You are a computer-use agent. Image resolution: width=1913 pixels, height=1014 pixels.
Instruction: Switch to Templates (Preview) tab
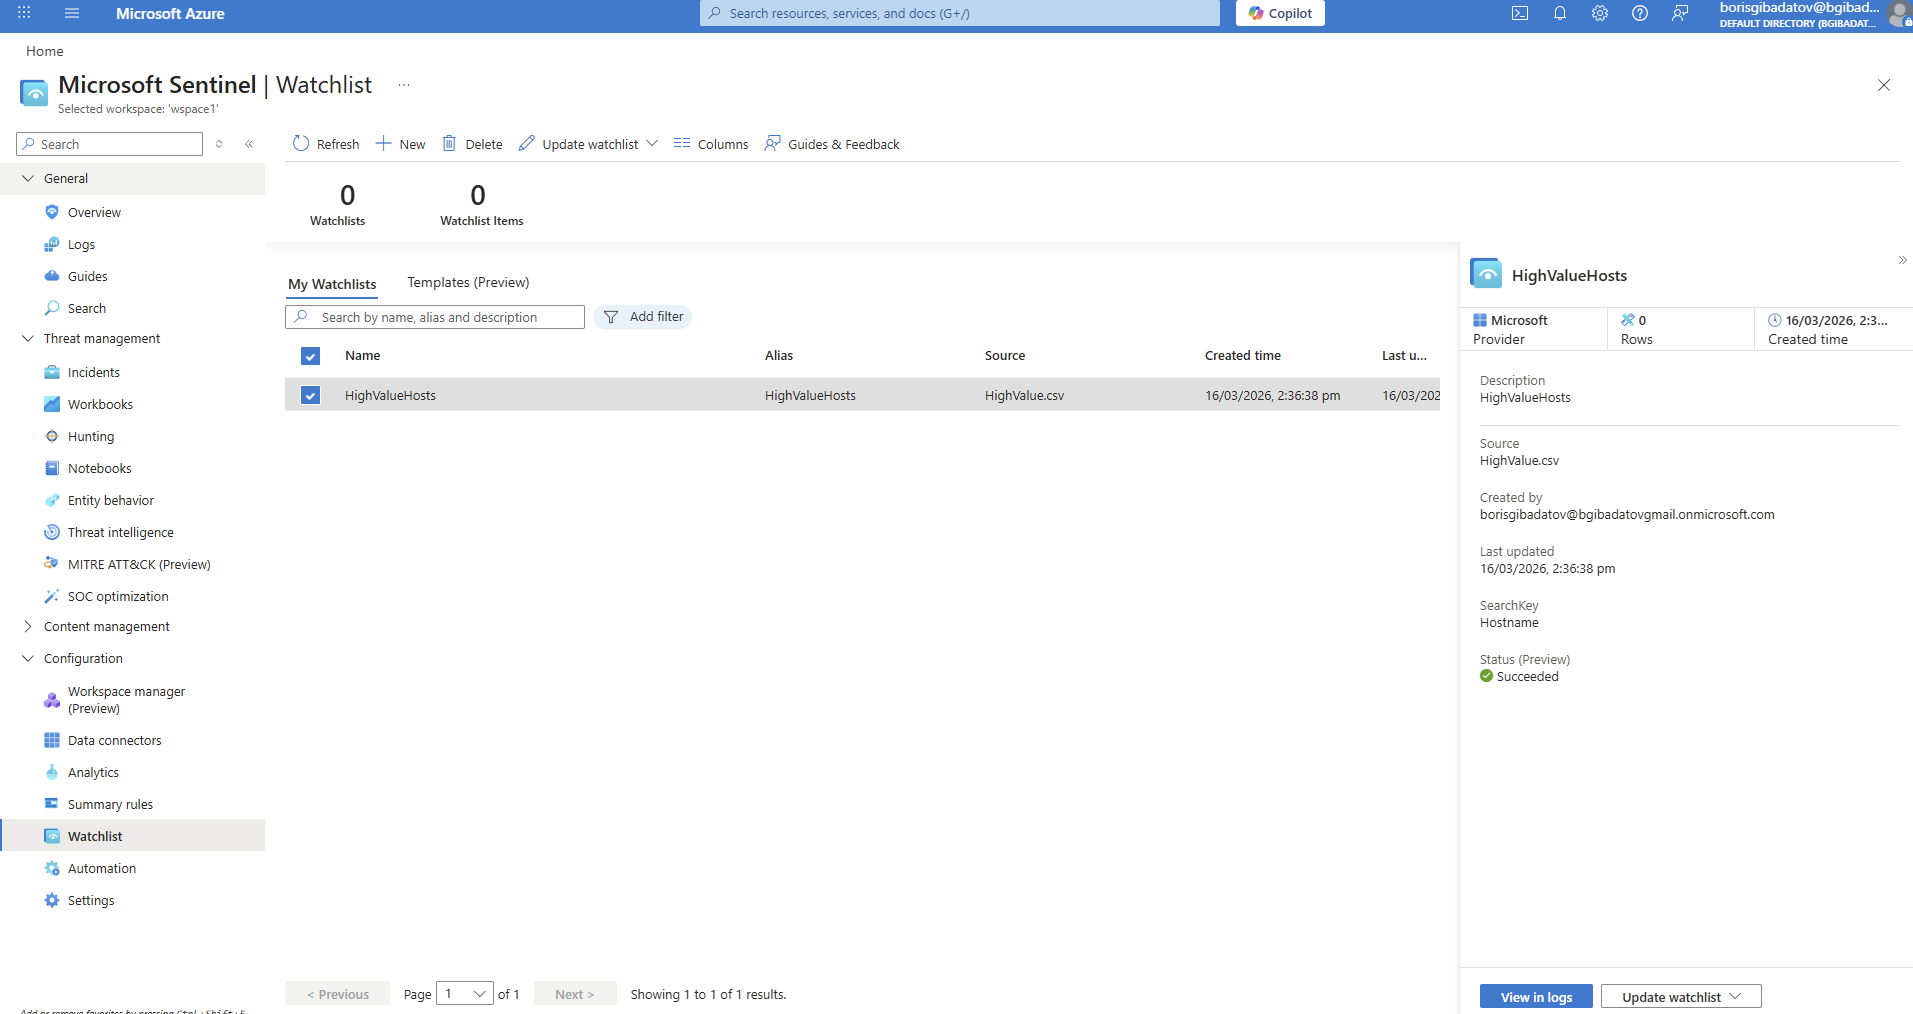point(468,283)
